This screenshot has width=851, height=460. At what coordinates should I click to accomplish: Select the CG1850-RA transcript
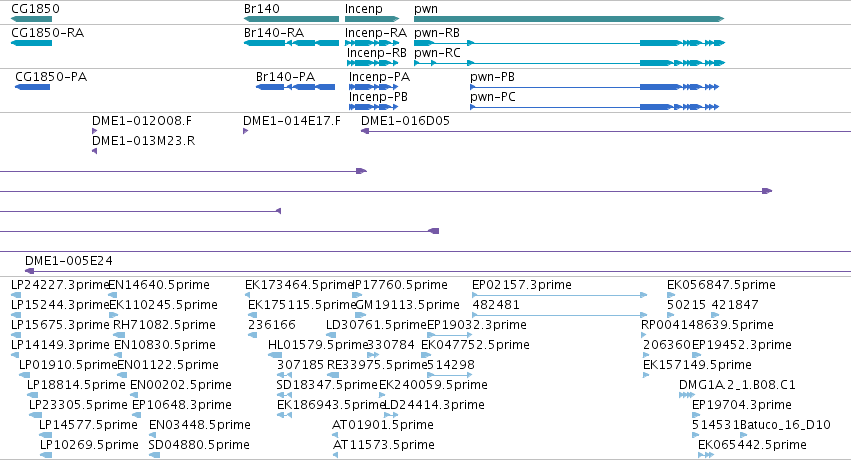coord(31,43)
